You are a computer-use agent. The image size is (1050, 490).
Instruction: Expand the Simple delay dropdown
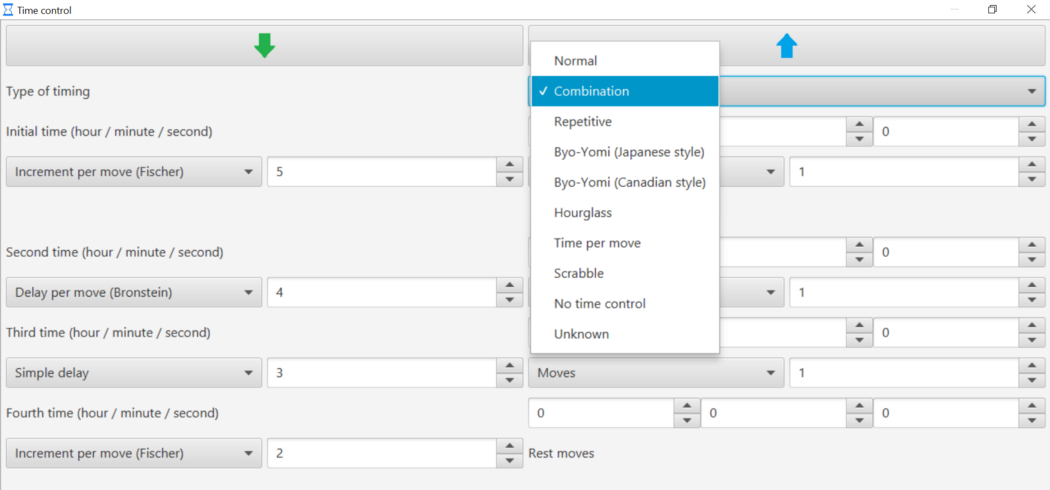(x=134, y=373)
